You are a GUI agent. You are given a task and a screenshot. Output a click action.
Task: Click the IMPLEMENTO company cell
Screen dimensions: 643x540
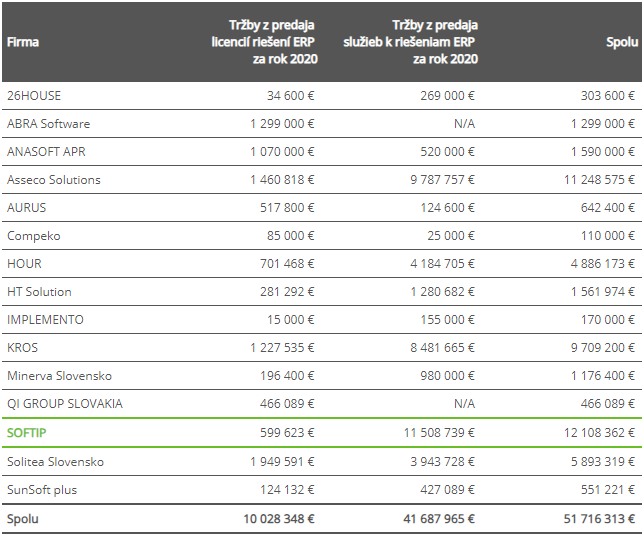click(x=45, y=320)
